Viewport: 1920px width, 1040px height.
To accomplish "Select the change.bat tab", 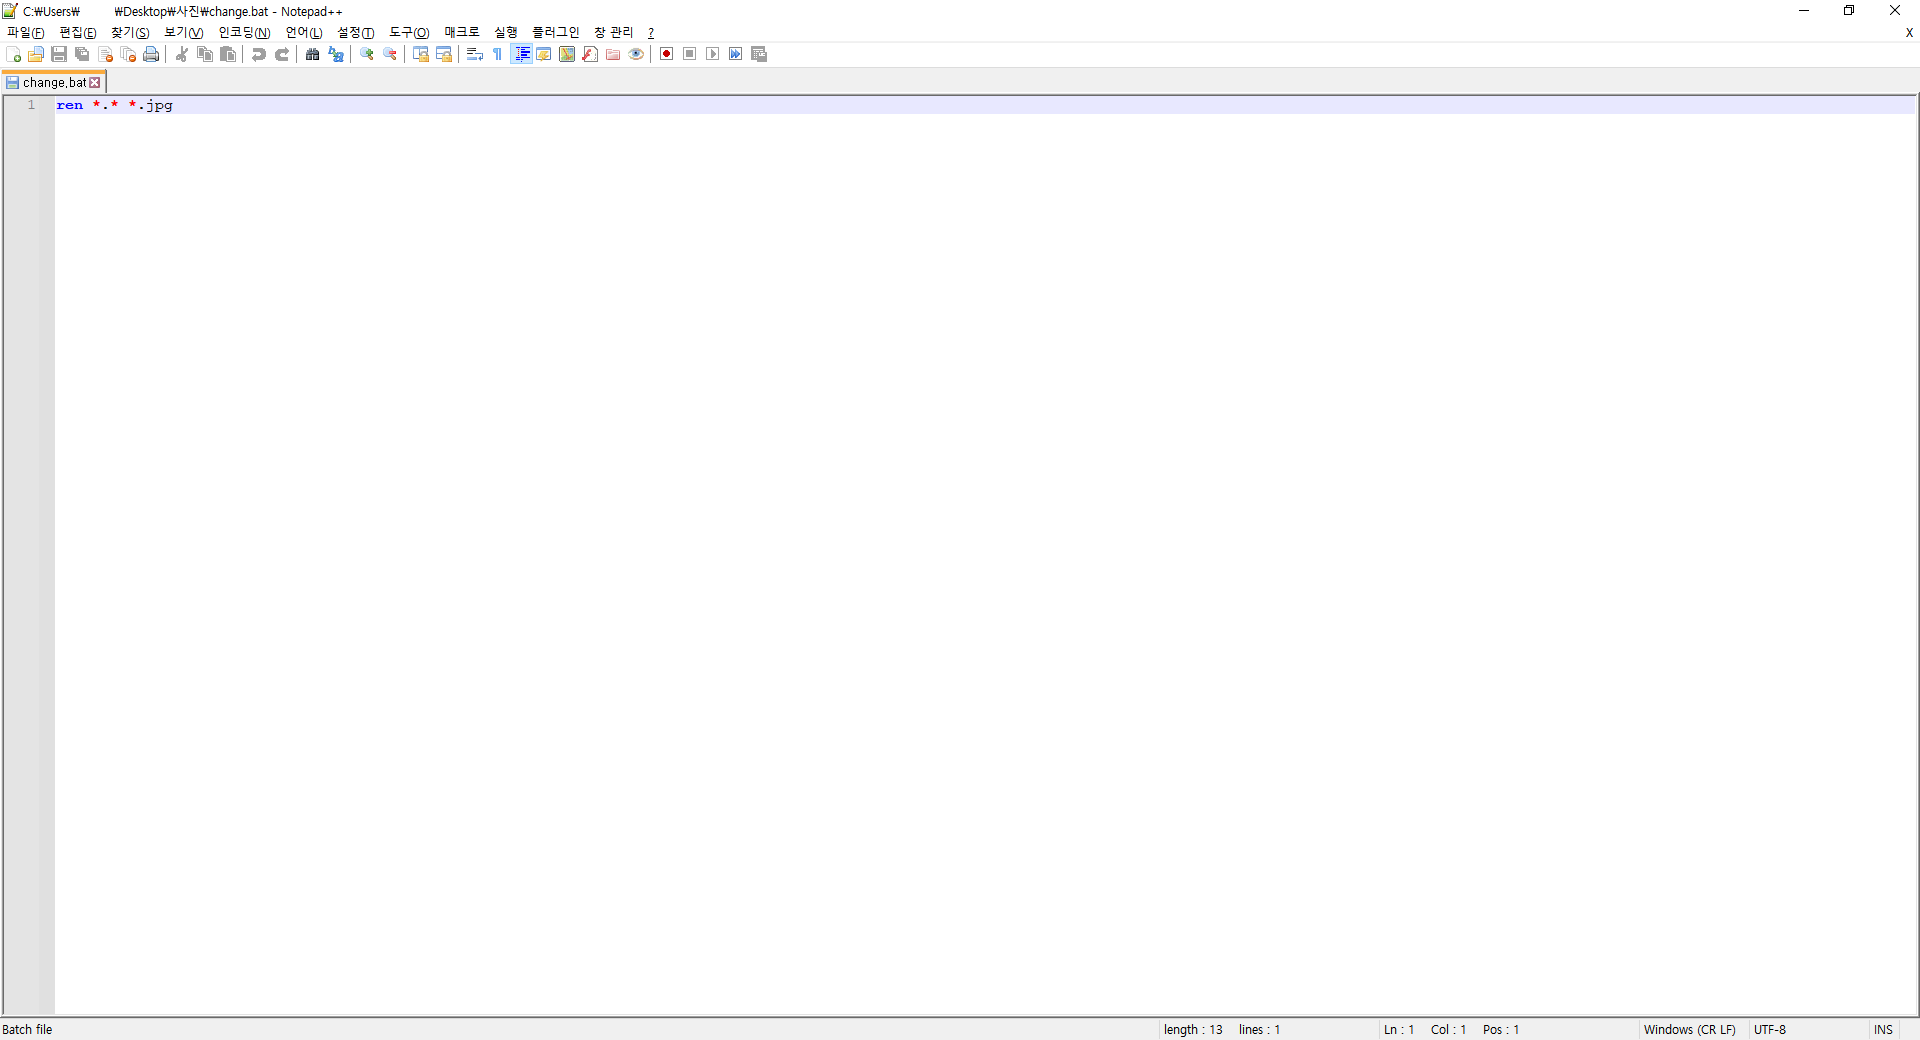I will point(54,83).
